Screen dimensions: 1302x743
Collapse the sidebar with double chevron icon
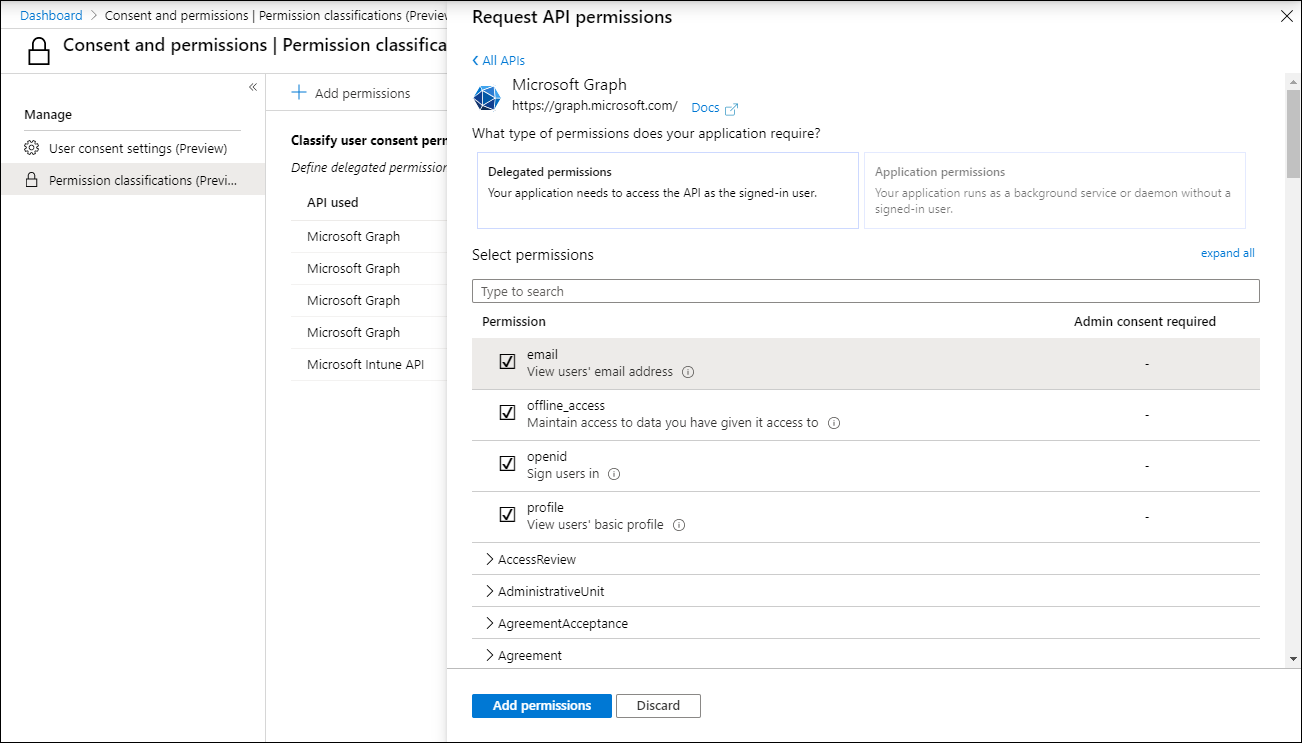pyautogui.click(x=253, y=87)
